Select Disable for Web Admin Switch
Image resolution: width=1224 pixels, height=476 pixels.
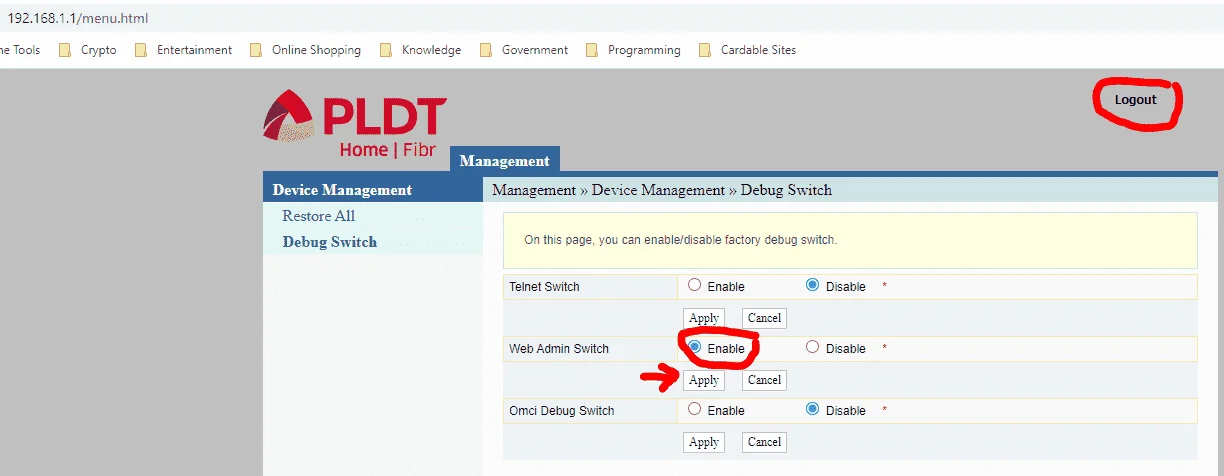click(812, 347)
